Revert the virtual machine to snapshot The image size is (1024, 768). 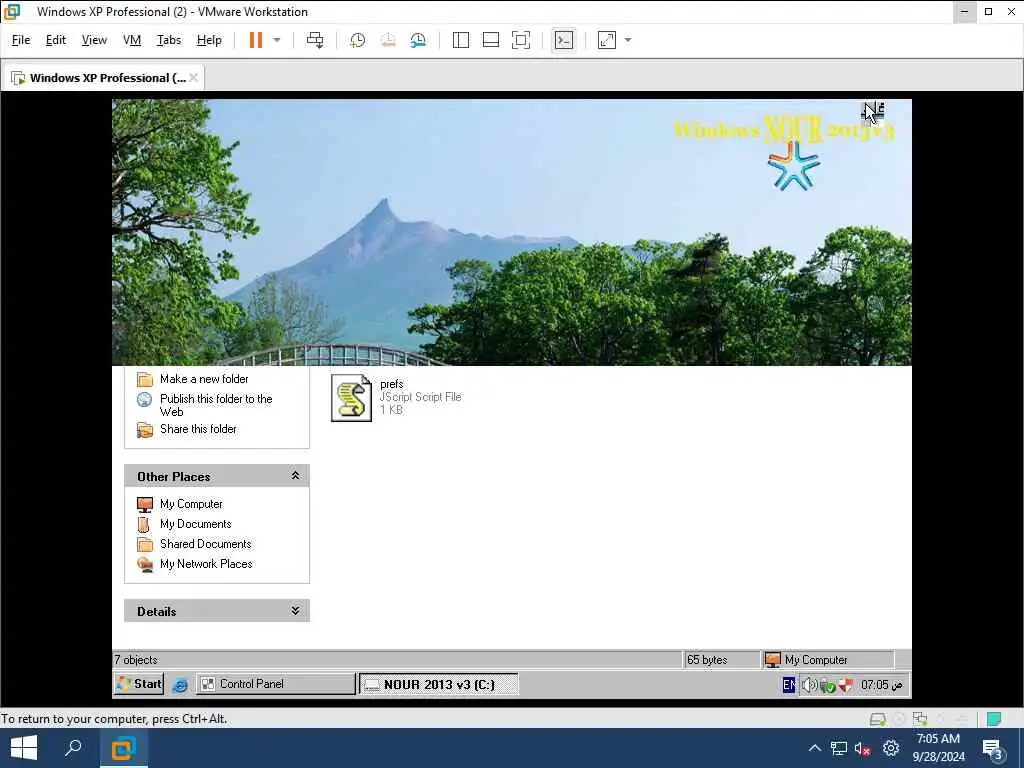pos(388,40)
